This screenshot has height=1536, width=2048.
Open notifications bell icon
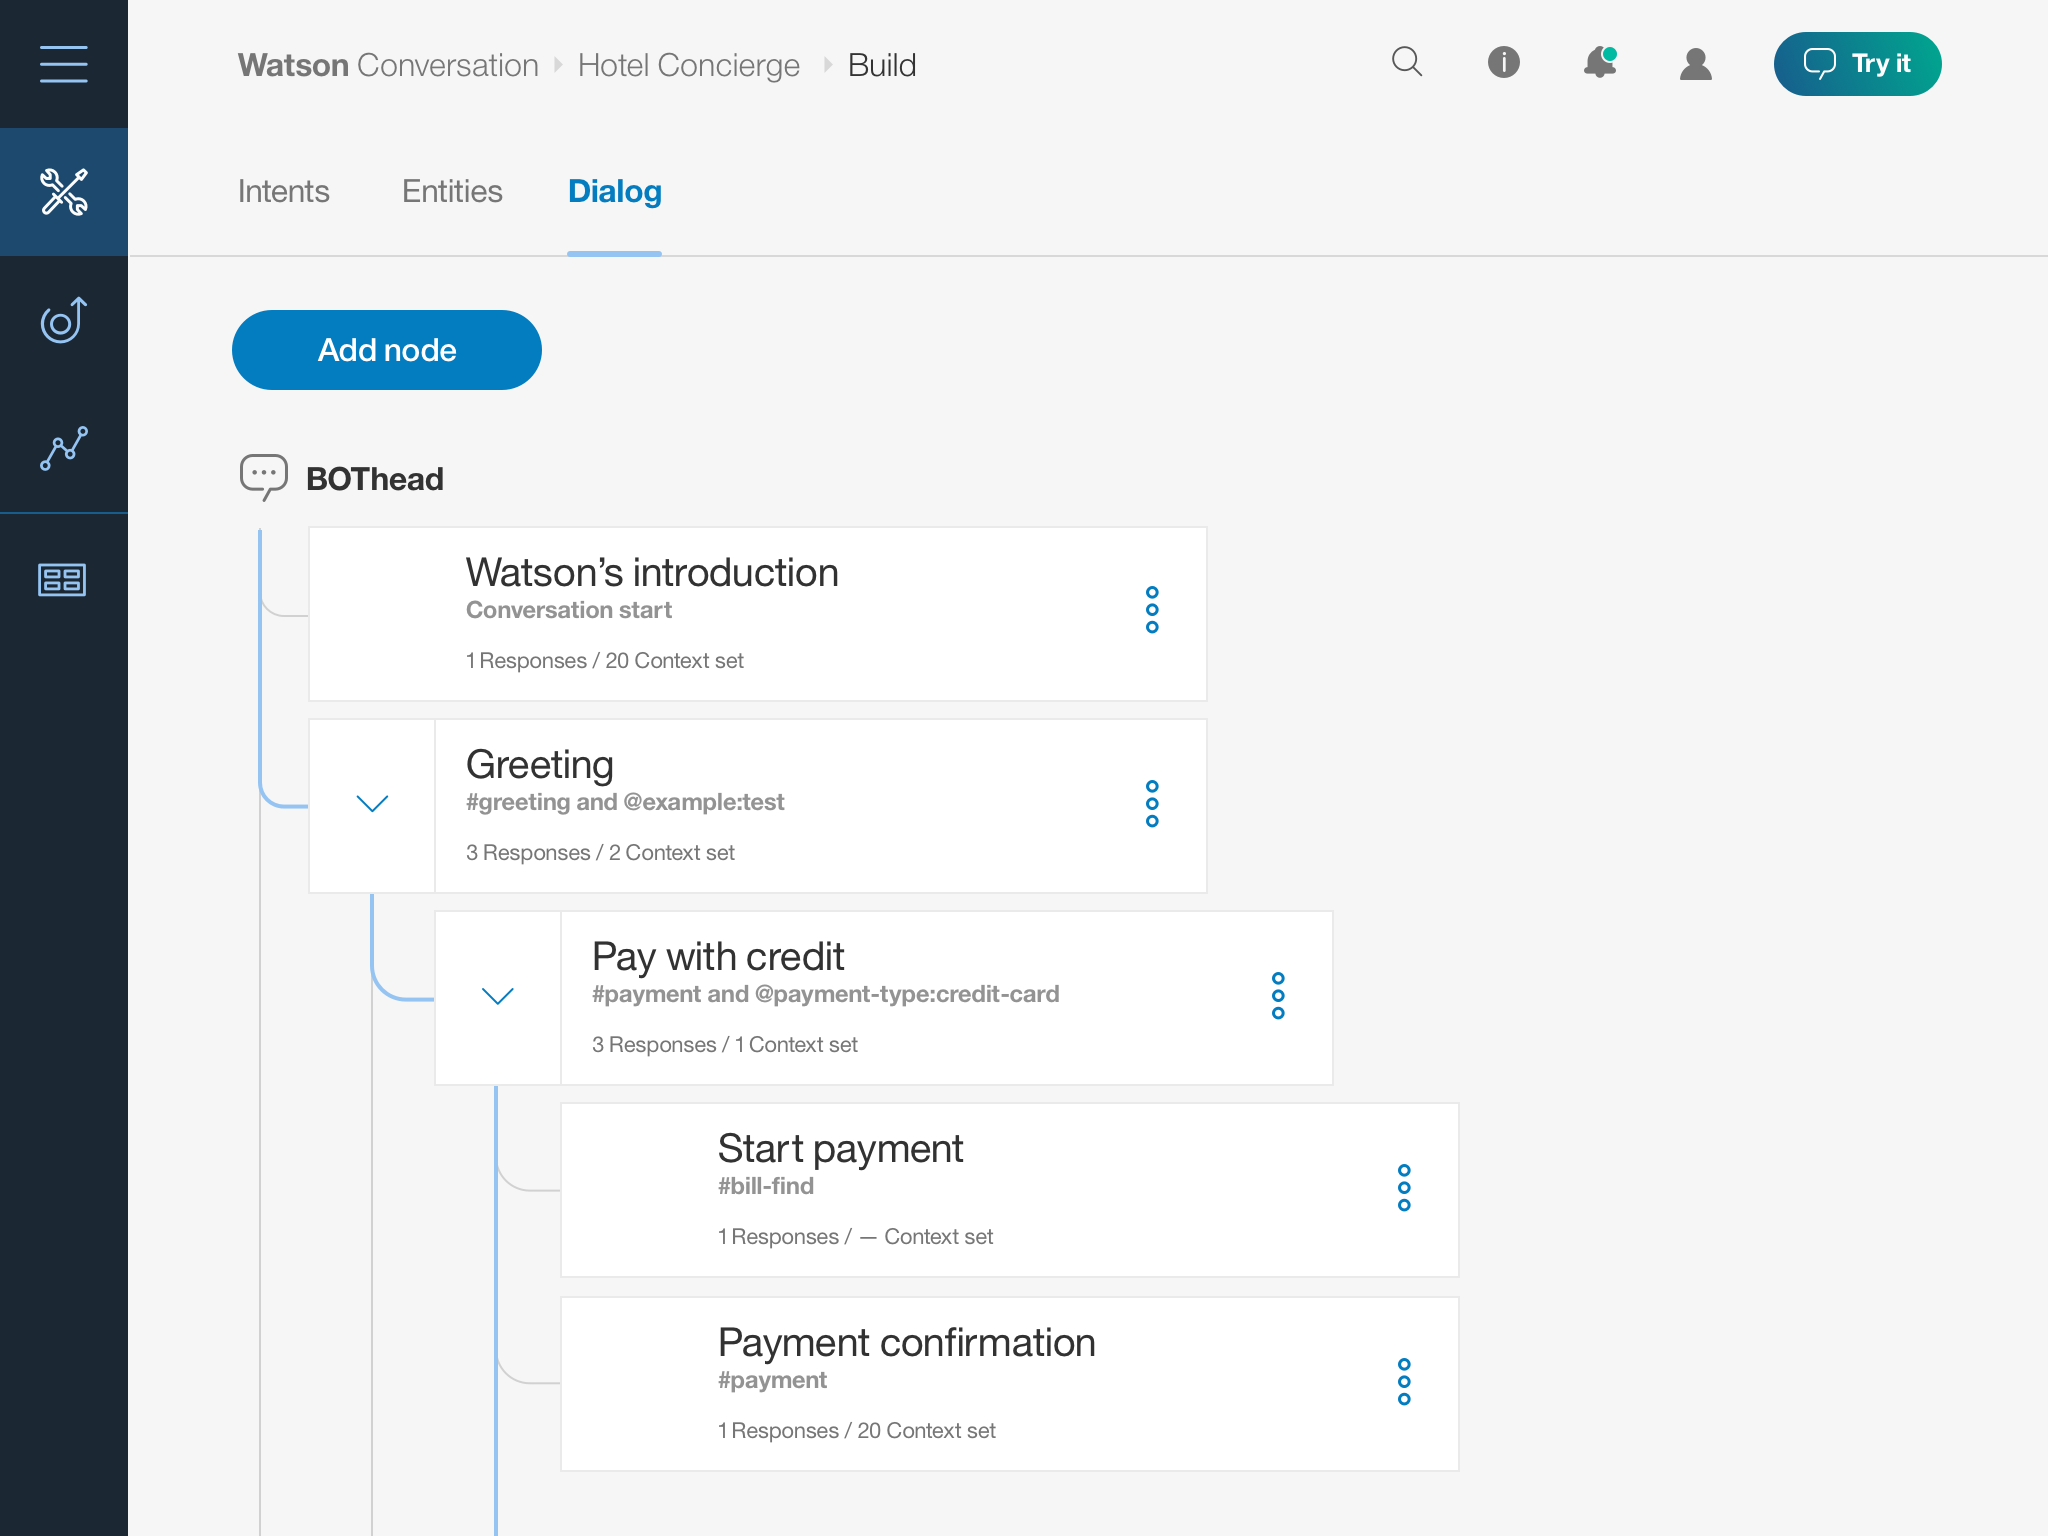1599,63
